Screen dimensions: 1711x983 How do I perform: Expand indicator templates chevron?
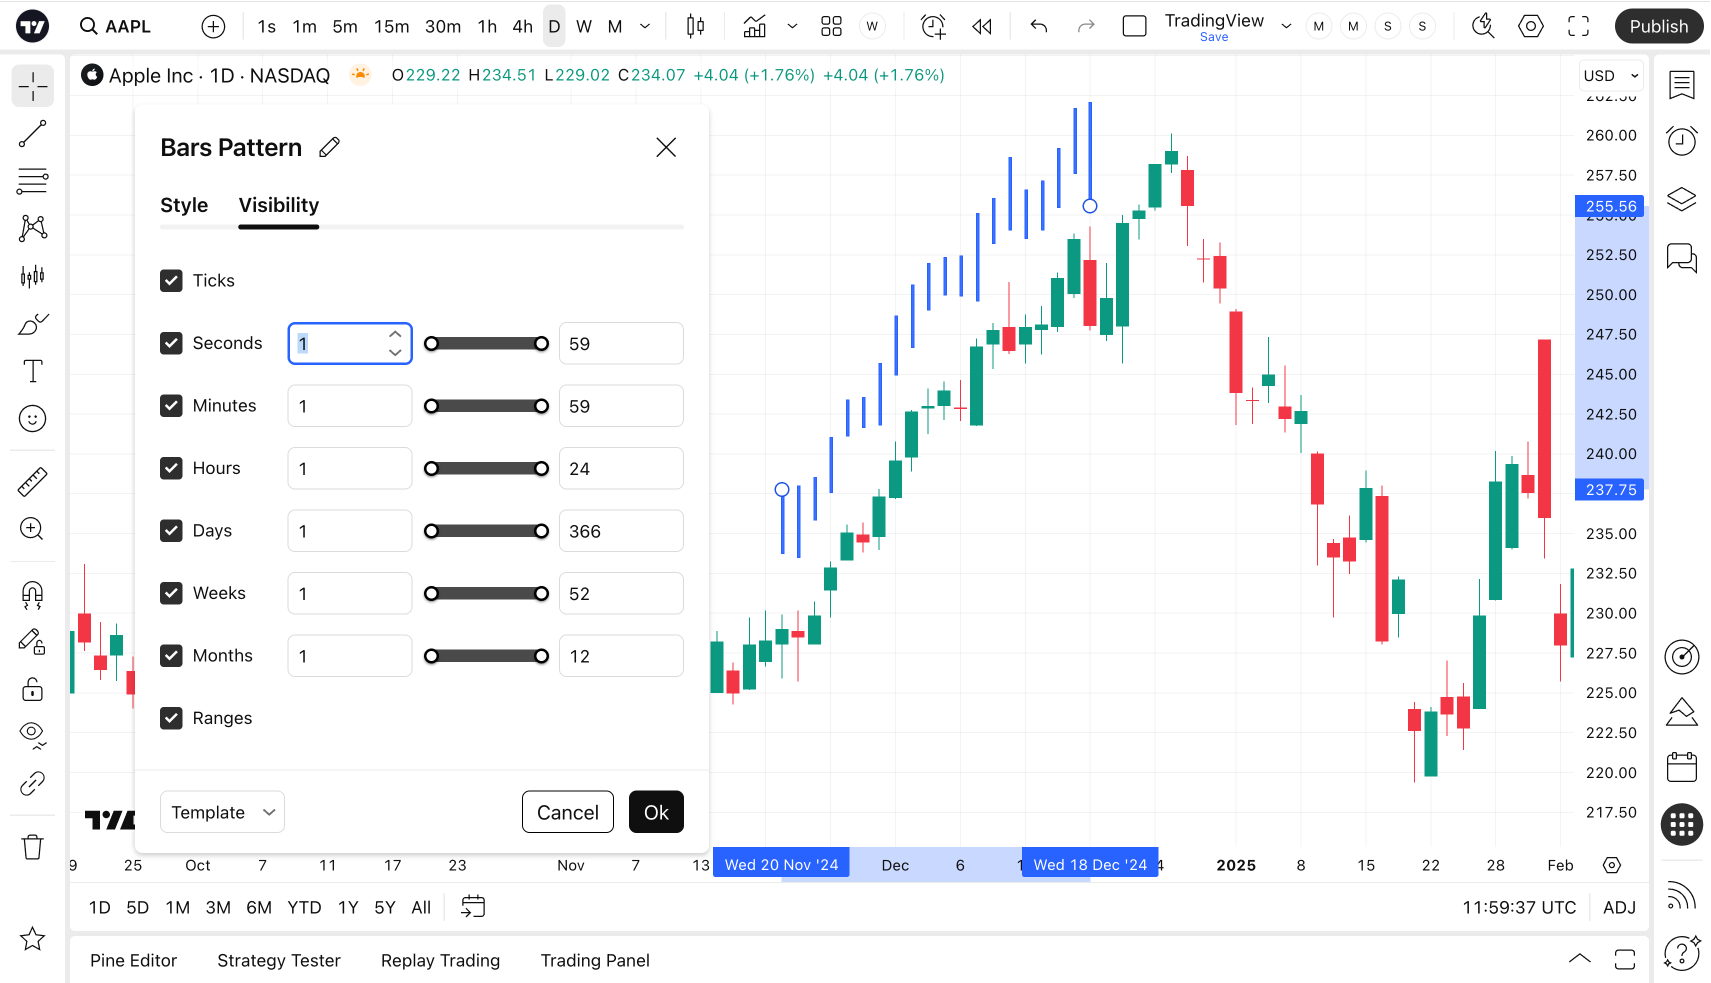[x=792, y=27]
